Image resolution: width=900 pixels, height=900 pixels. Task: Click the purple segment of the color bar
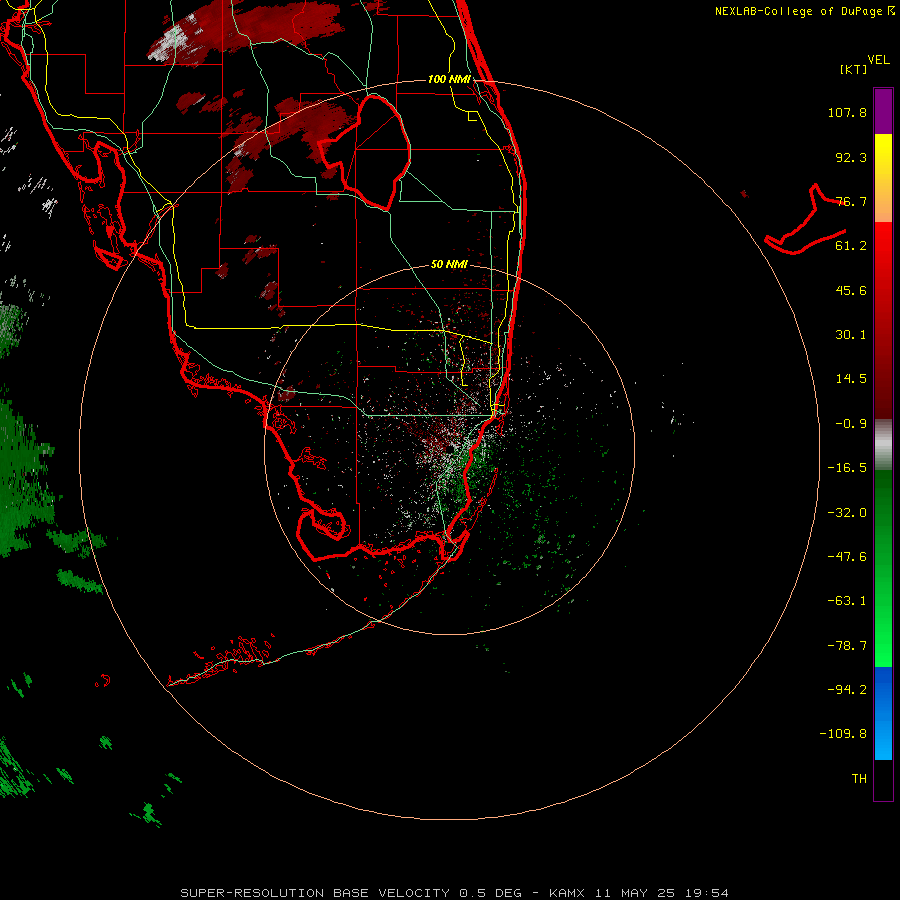coord(883,111)
